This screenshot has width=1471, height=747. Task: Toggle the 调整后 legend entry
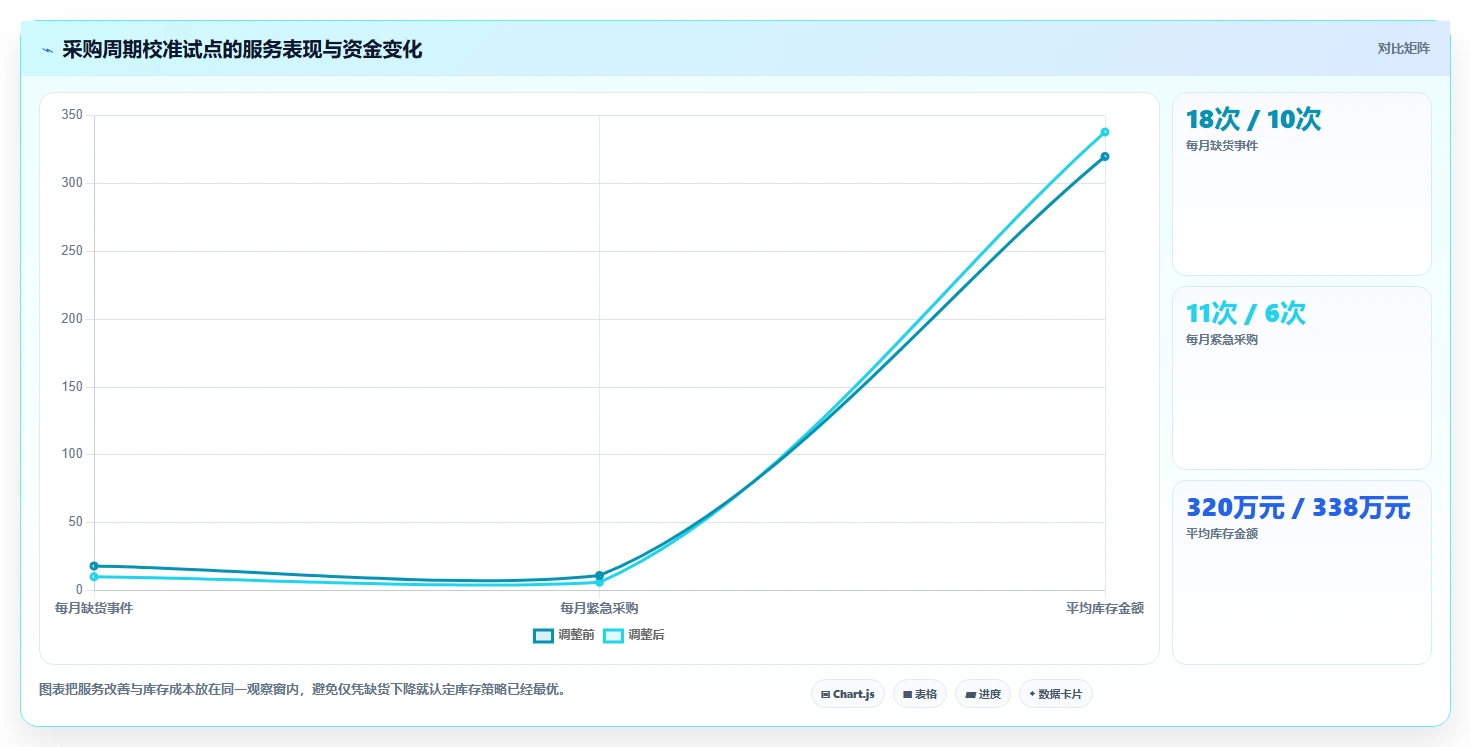(634, 635)
